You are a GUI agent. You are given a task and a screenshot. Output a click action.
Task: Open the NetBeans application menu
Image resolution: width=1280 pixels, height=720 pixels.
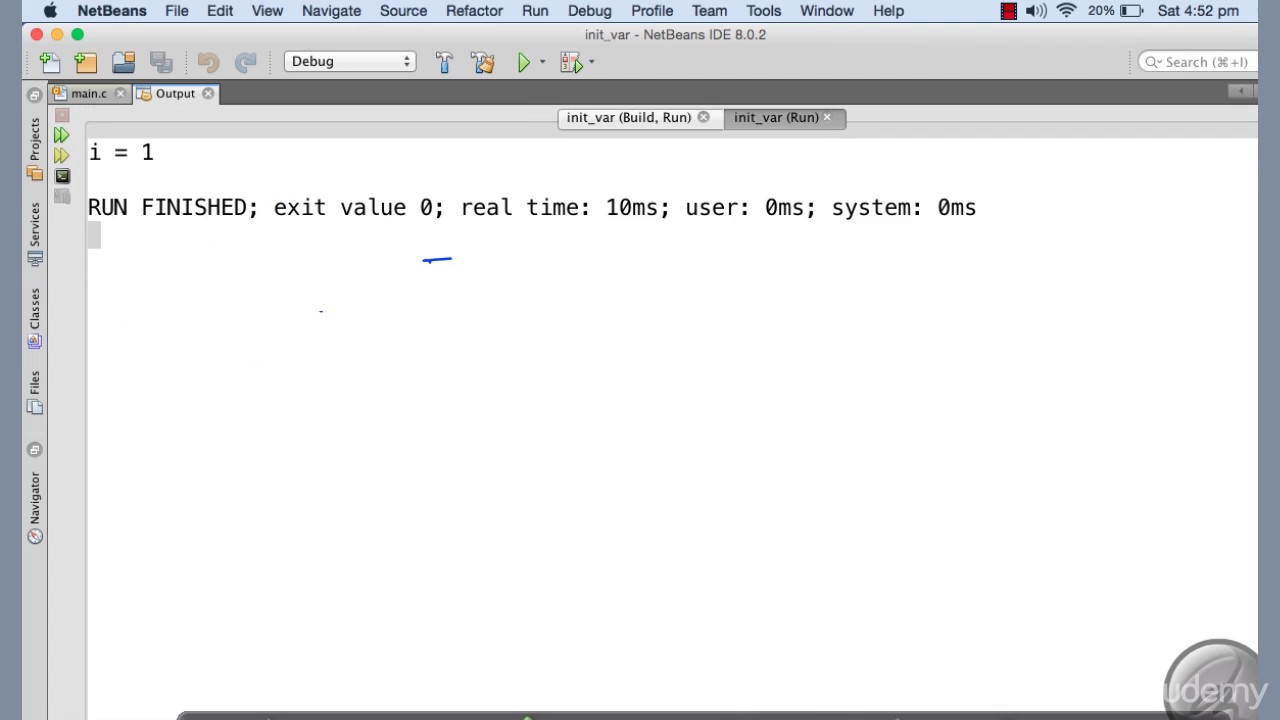pos(112,11)
